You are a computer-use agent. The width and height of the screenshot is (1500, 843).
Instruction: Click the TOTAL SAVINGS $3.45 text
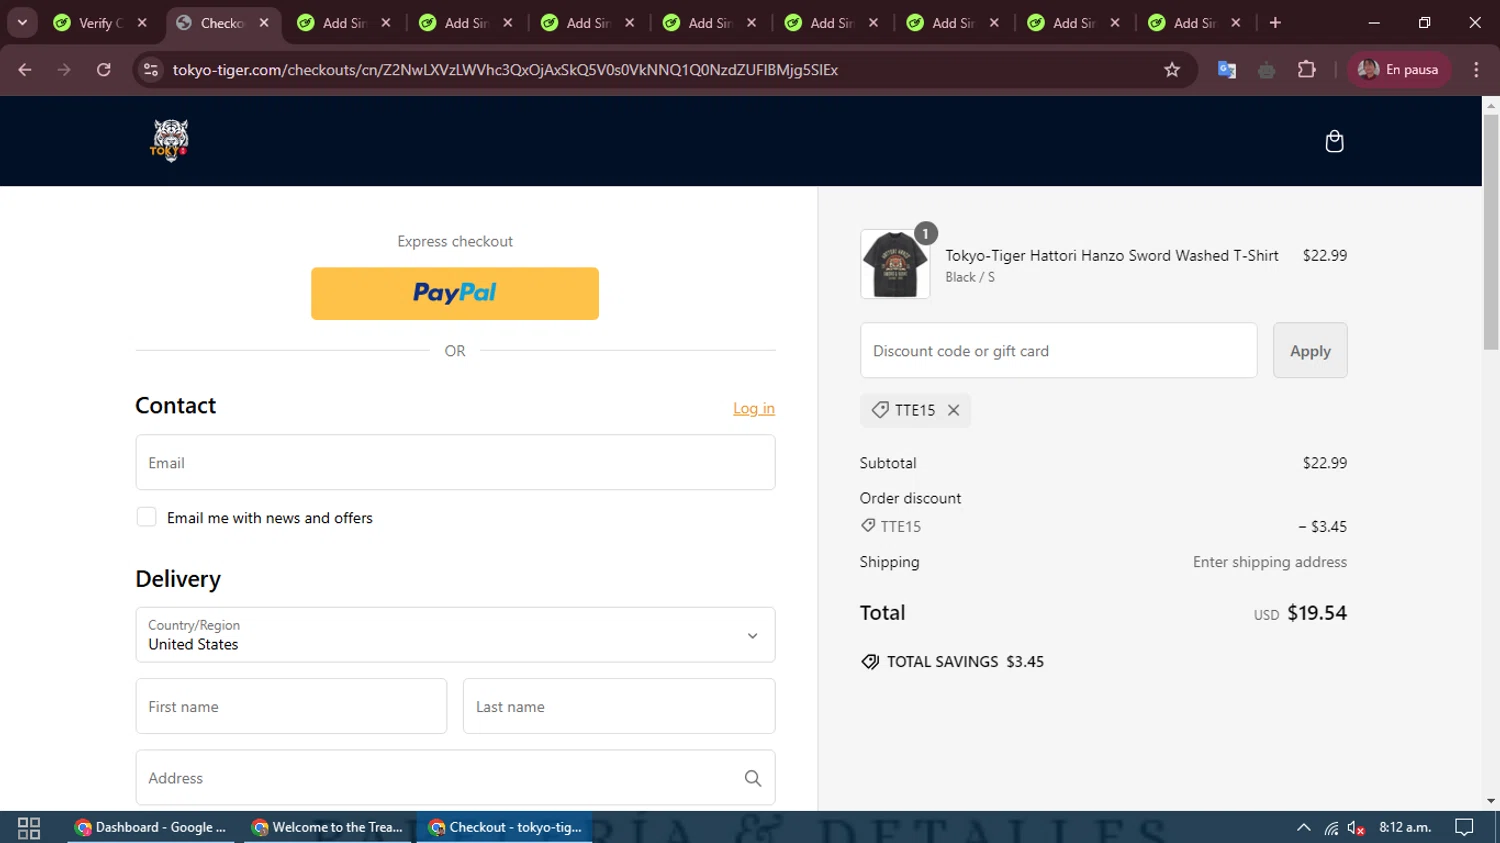965,662
